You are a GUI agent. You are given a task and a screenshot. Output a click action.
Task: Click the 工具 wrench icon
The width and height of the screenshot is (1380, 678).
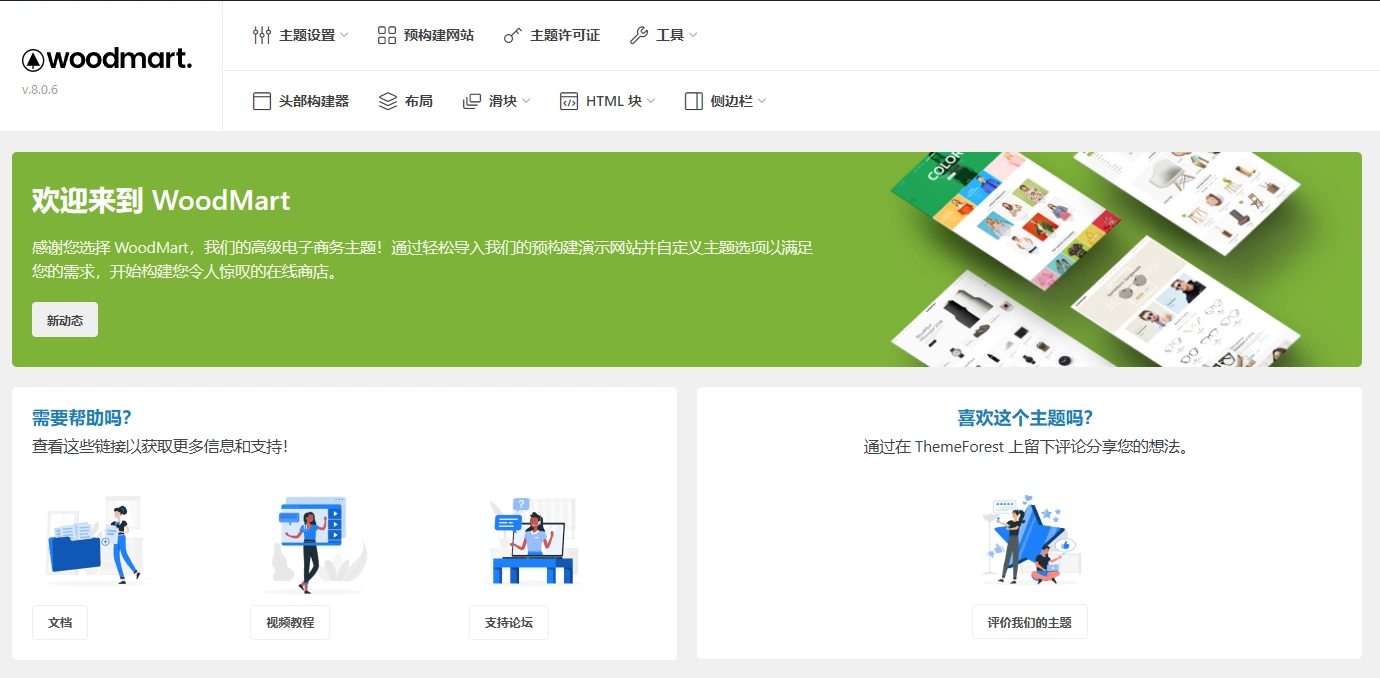(639, 33)
